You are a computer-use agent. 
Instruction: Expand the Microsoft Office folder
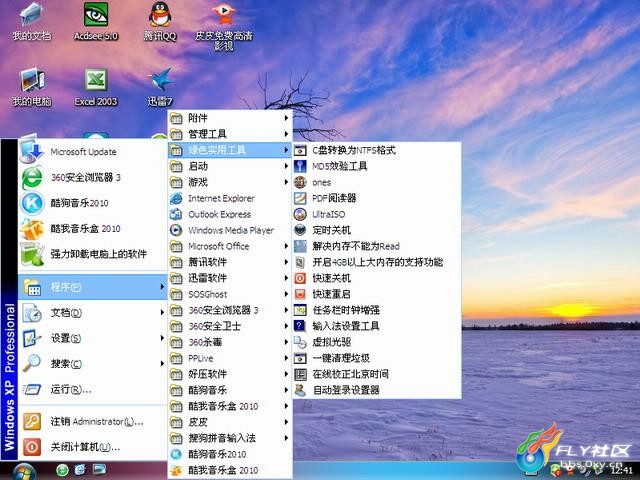coord(230,246)
